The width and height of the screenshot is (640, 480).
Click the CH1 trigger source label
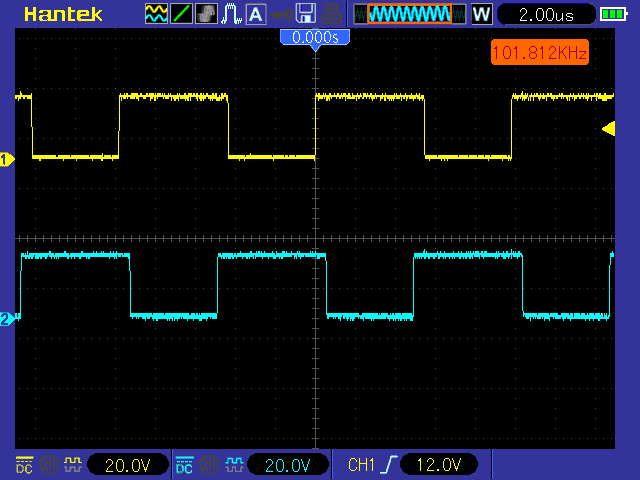click(x=361, y=465)
